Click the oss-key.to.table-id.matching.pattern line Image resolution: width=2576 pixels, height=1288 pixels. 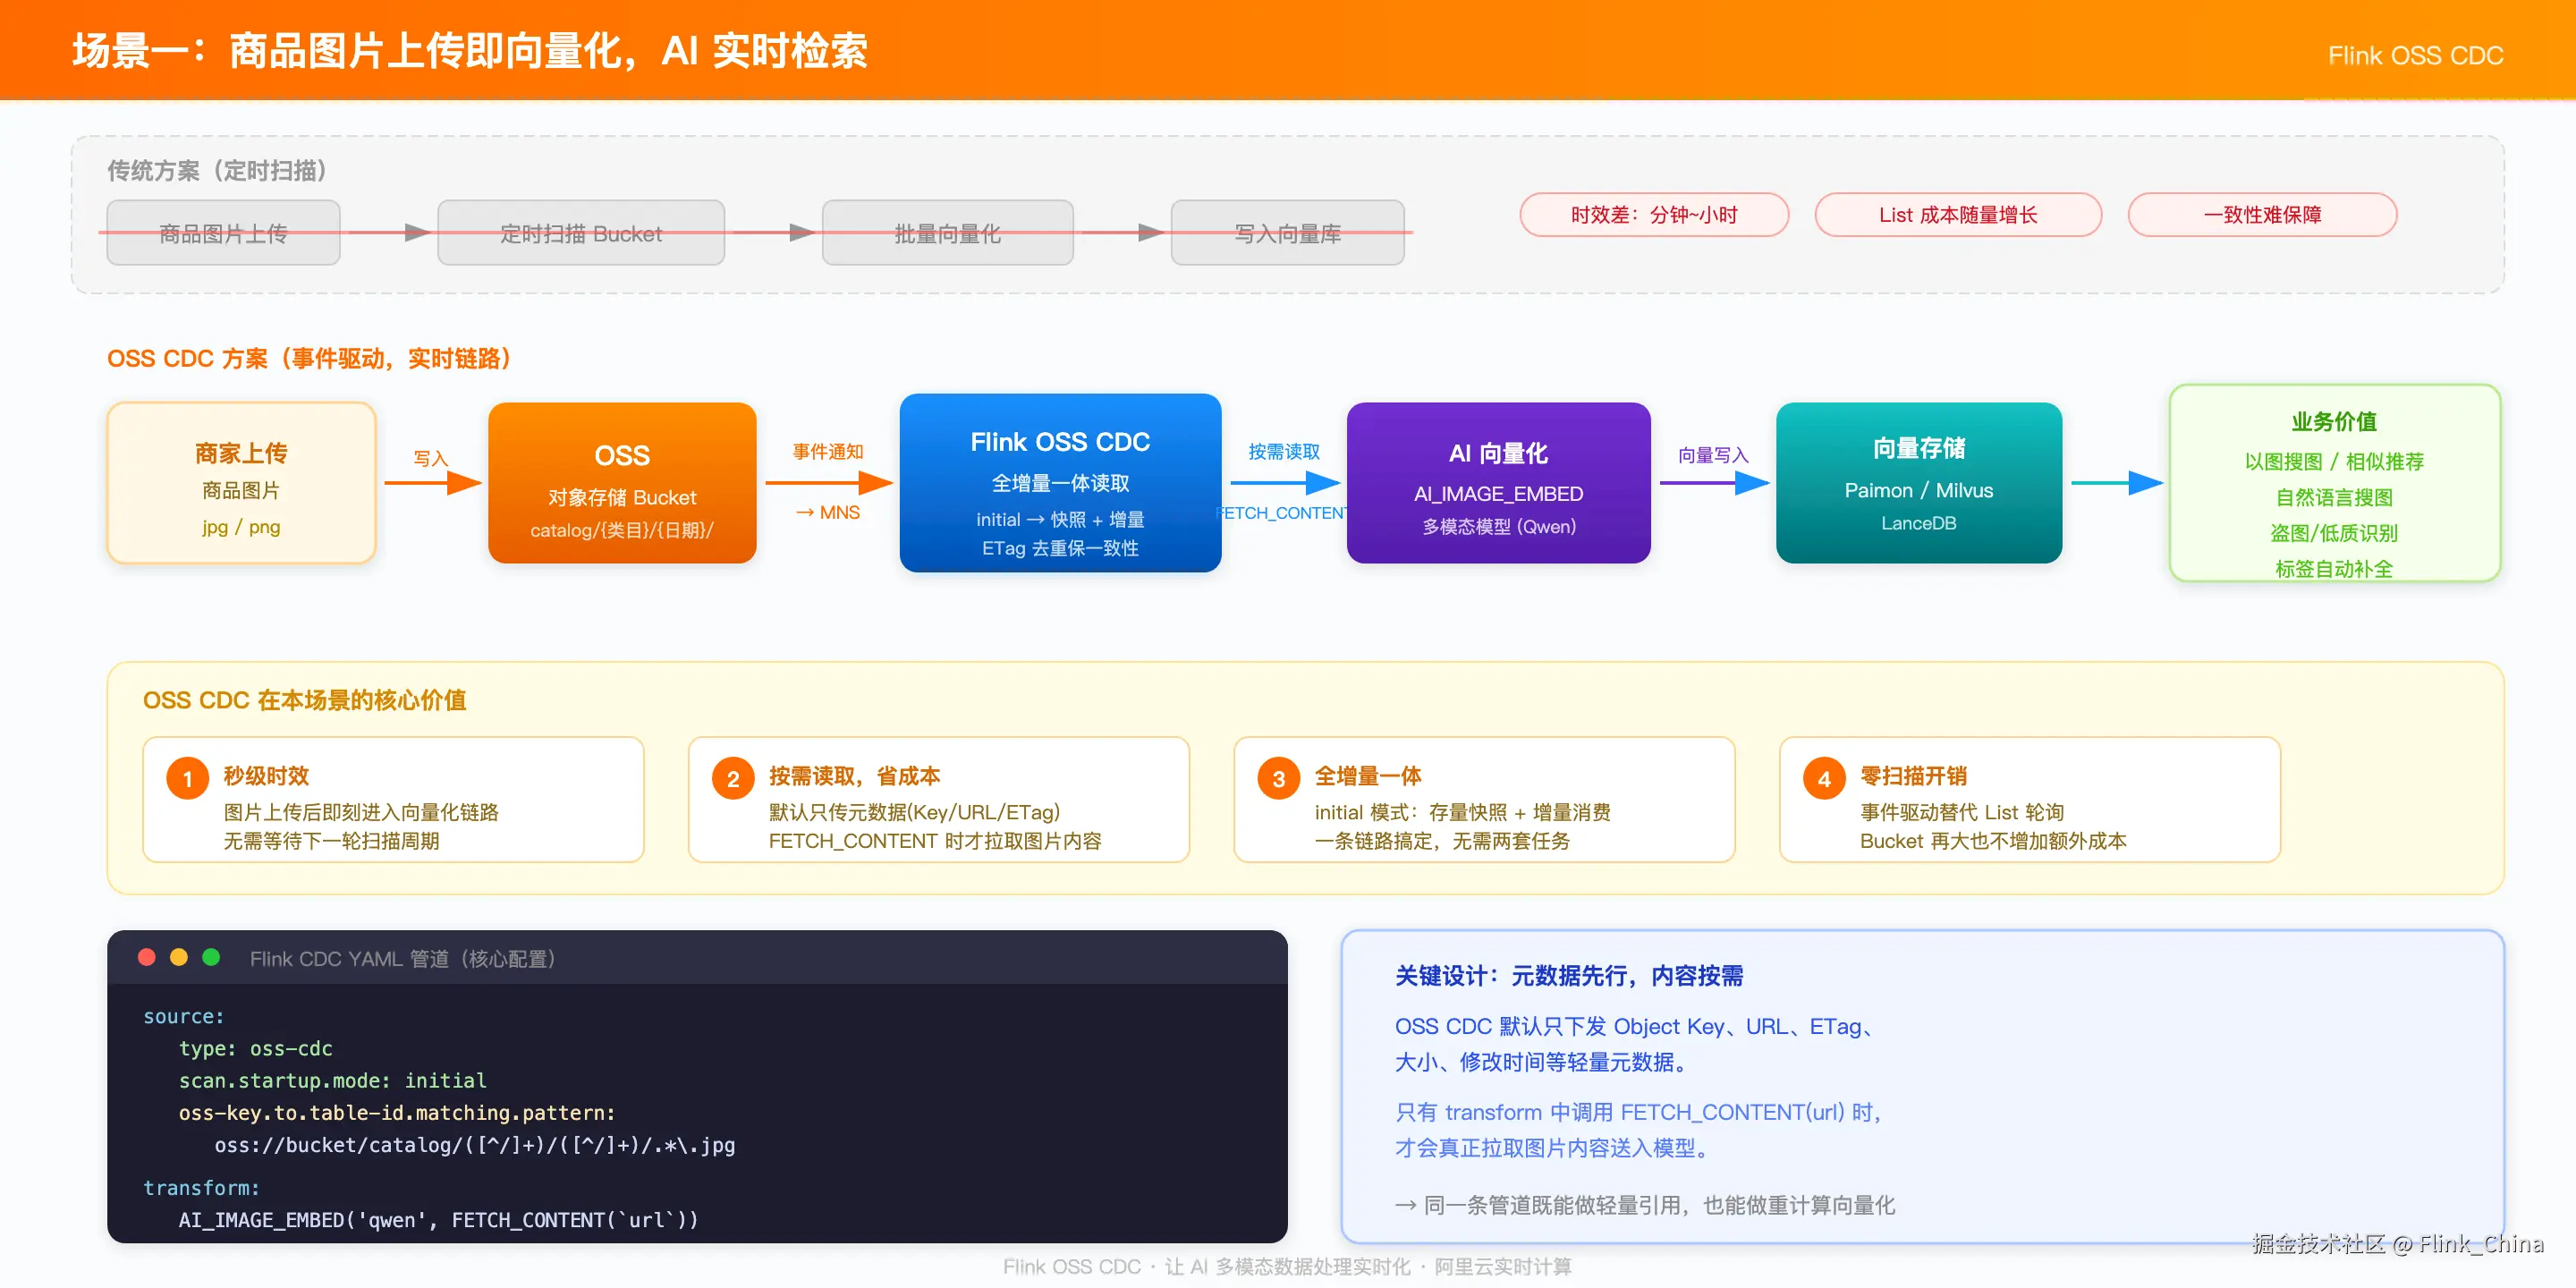pos(397,1112)
